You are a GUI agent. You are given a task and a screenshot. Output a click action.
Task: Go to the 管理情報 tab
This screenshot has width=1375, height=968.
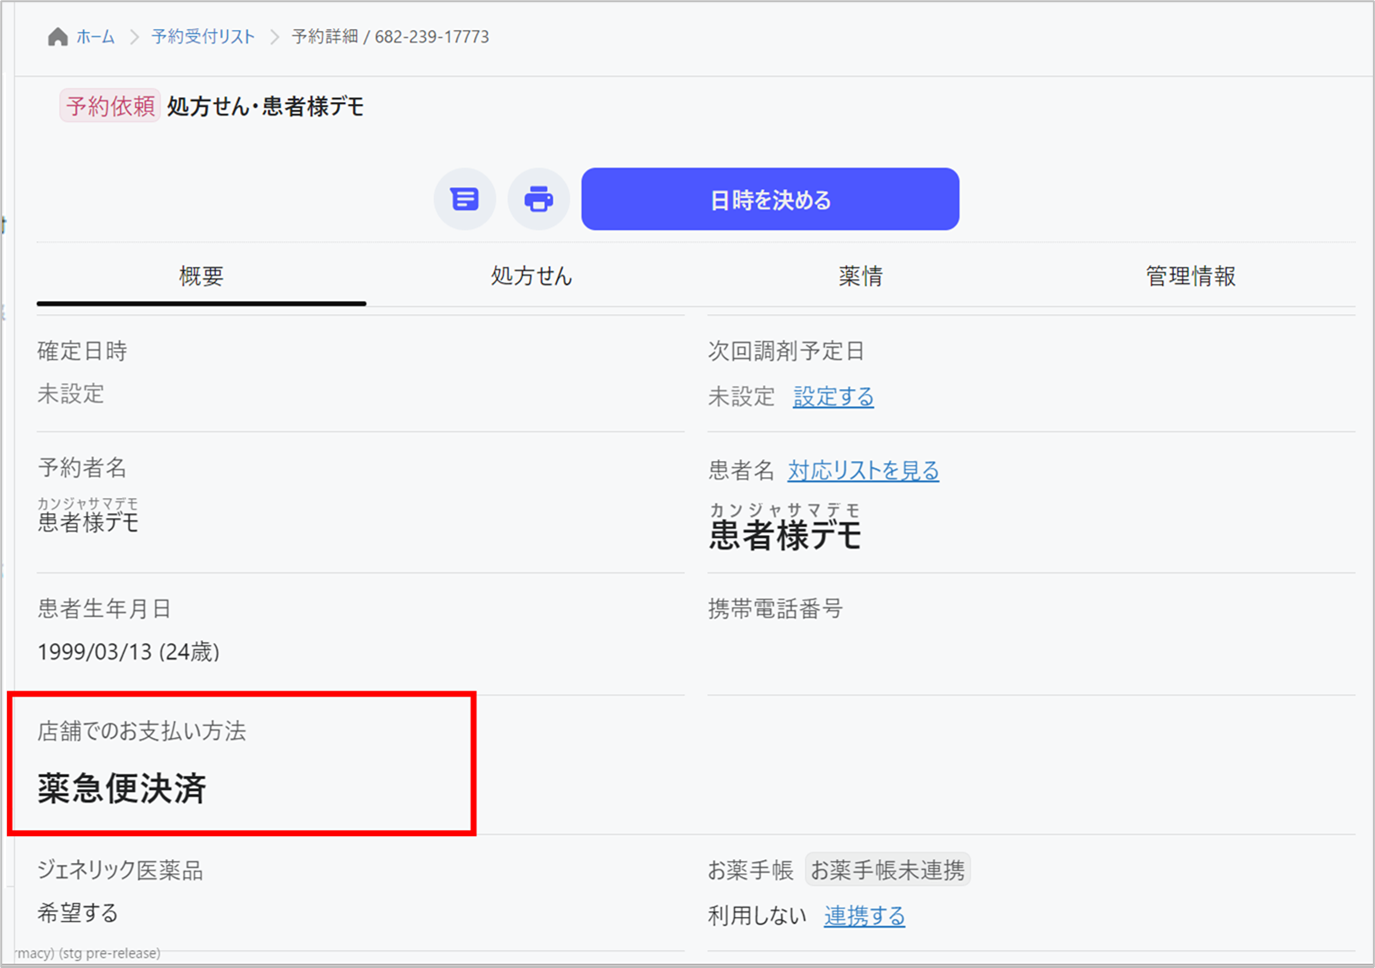point(1190,276)
